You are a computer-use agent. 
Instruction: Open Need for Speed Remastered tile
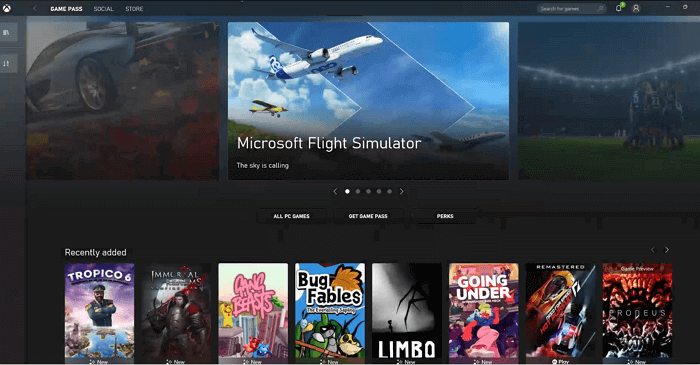[561, 312]
